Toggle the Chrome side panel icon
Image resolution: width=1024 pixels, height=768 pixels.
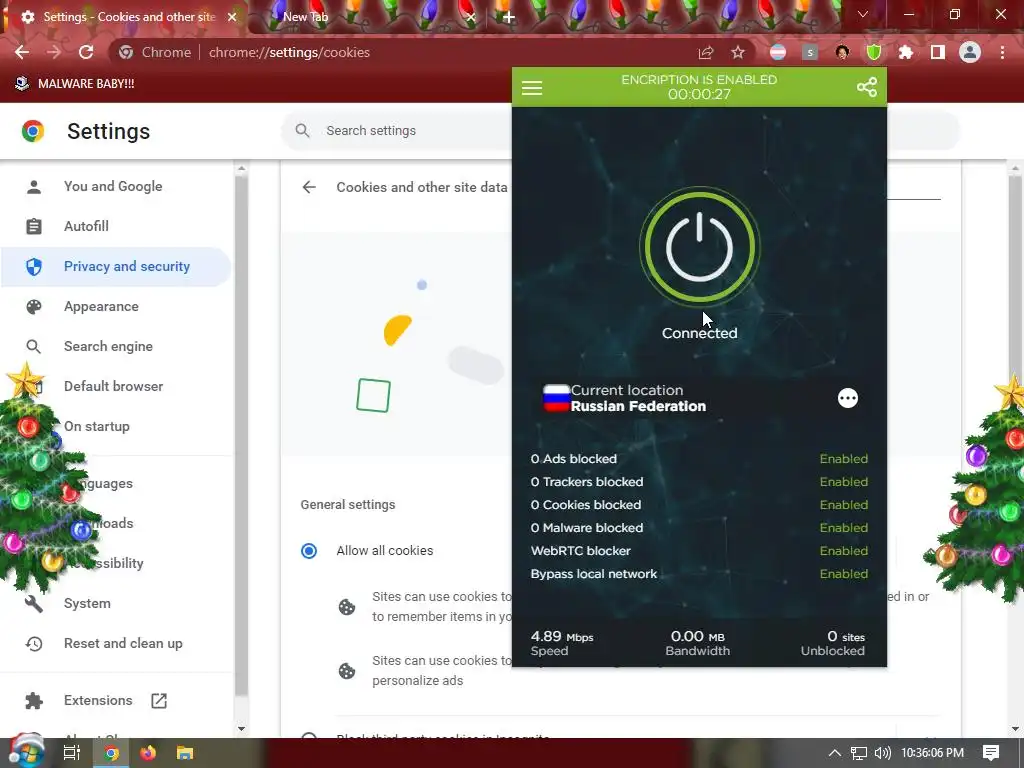pyautogui.click(x=938, y=52)
